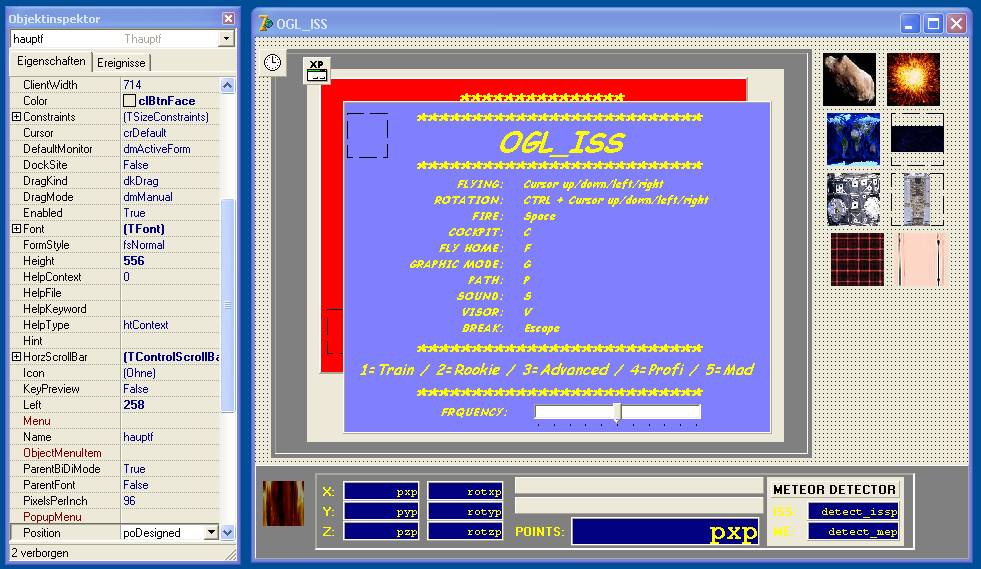The image size is (981, 569).
Task: Click the wood texture image in bottom panel
Action: pyautogui.click(x=283, y=503)
